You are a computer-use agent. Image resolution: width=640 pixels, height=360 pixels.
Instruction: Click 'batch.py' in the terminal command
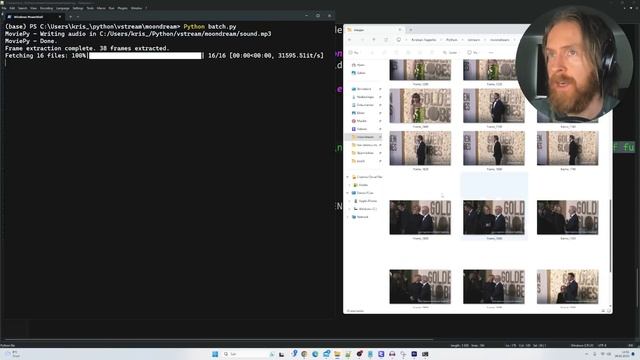tap(222, 27)
